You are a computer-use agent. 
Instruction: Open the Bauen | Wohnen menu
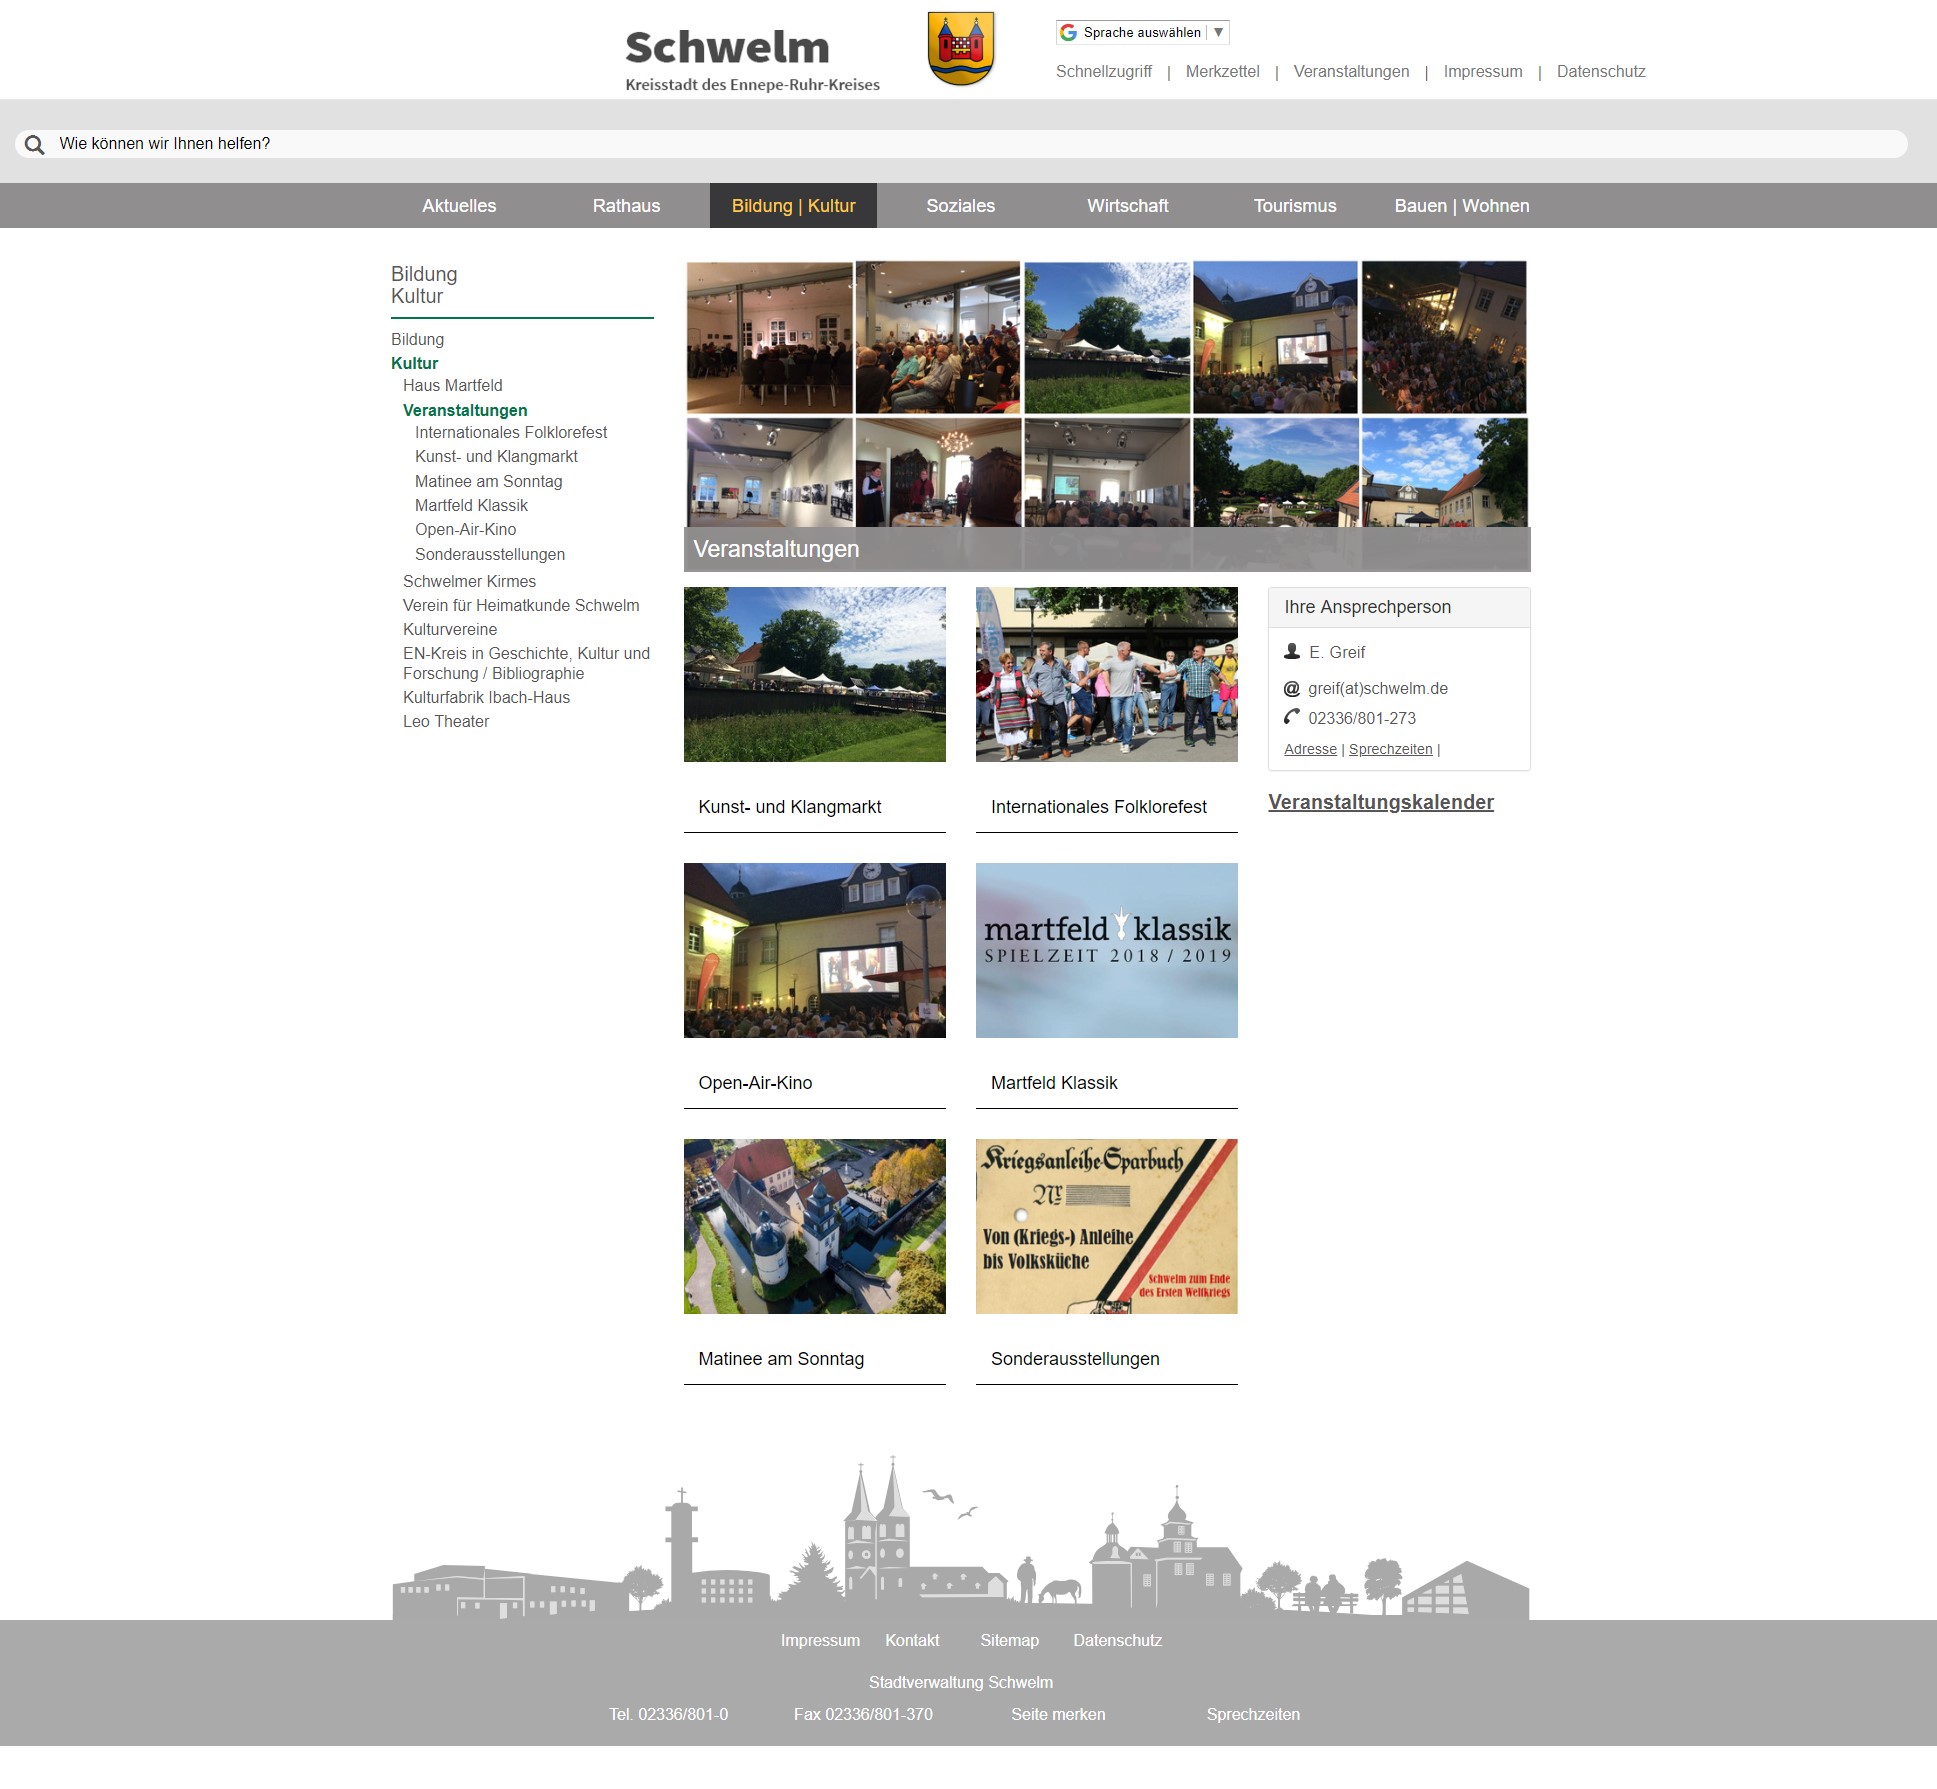coord(1461,206)
